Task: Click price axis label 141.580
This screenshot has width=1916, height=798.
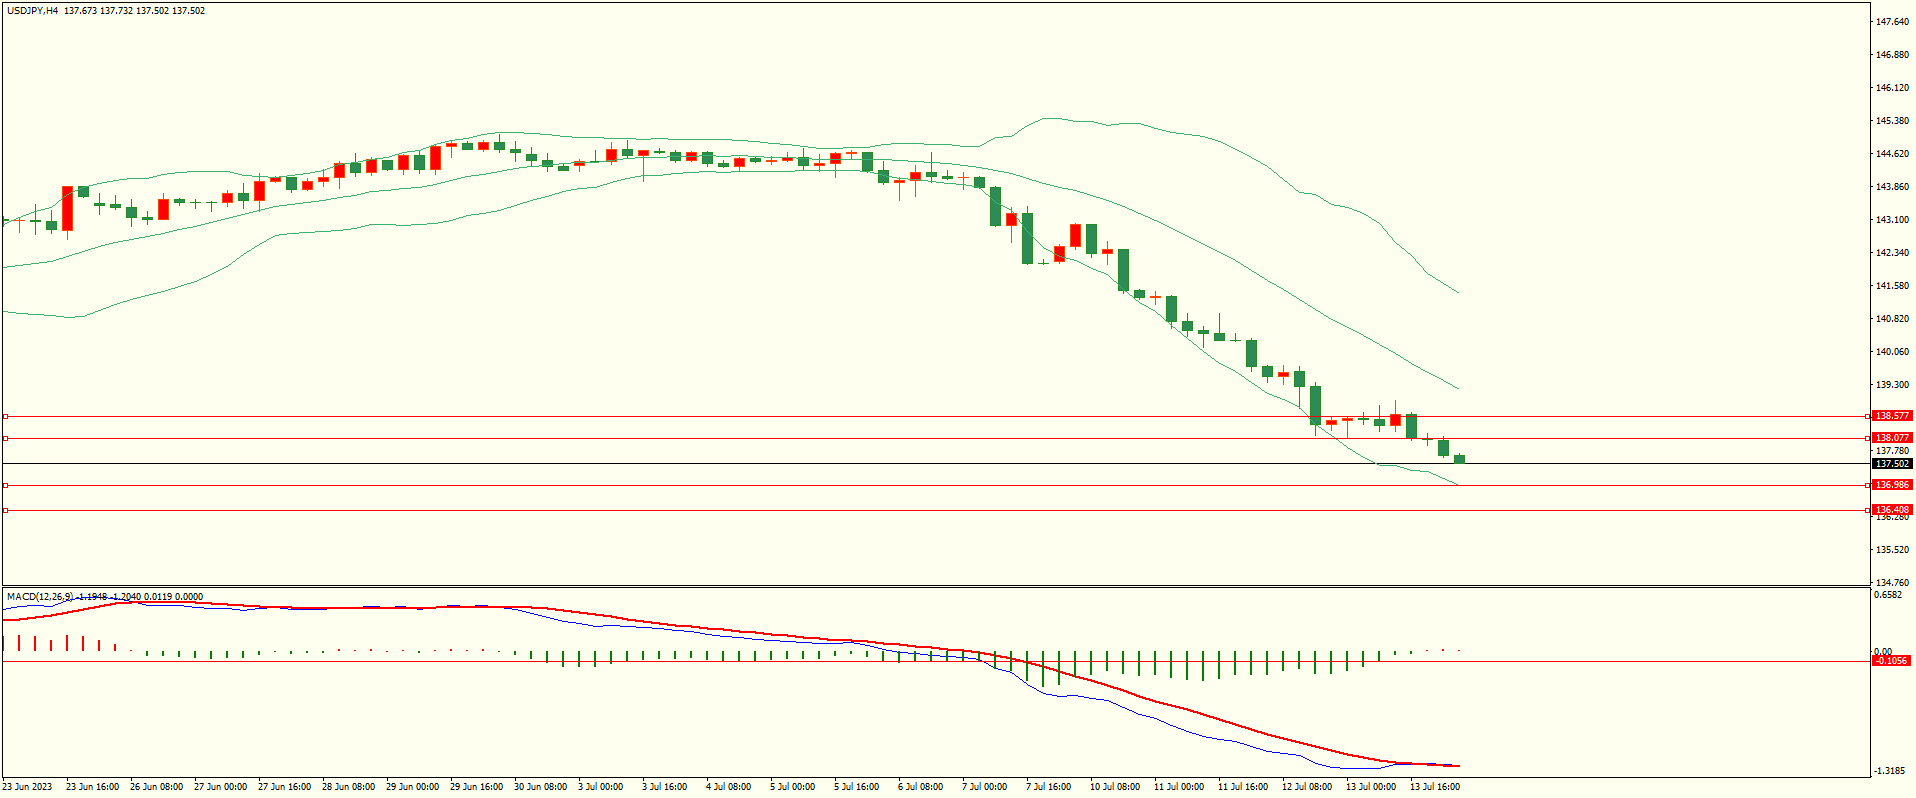Action: point(1892,286)
